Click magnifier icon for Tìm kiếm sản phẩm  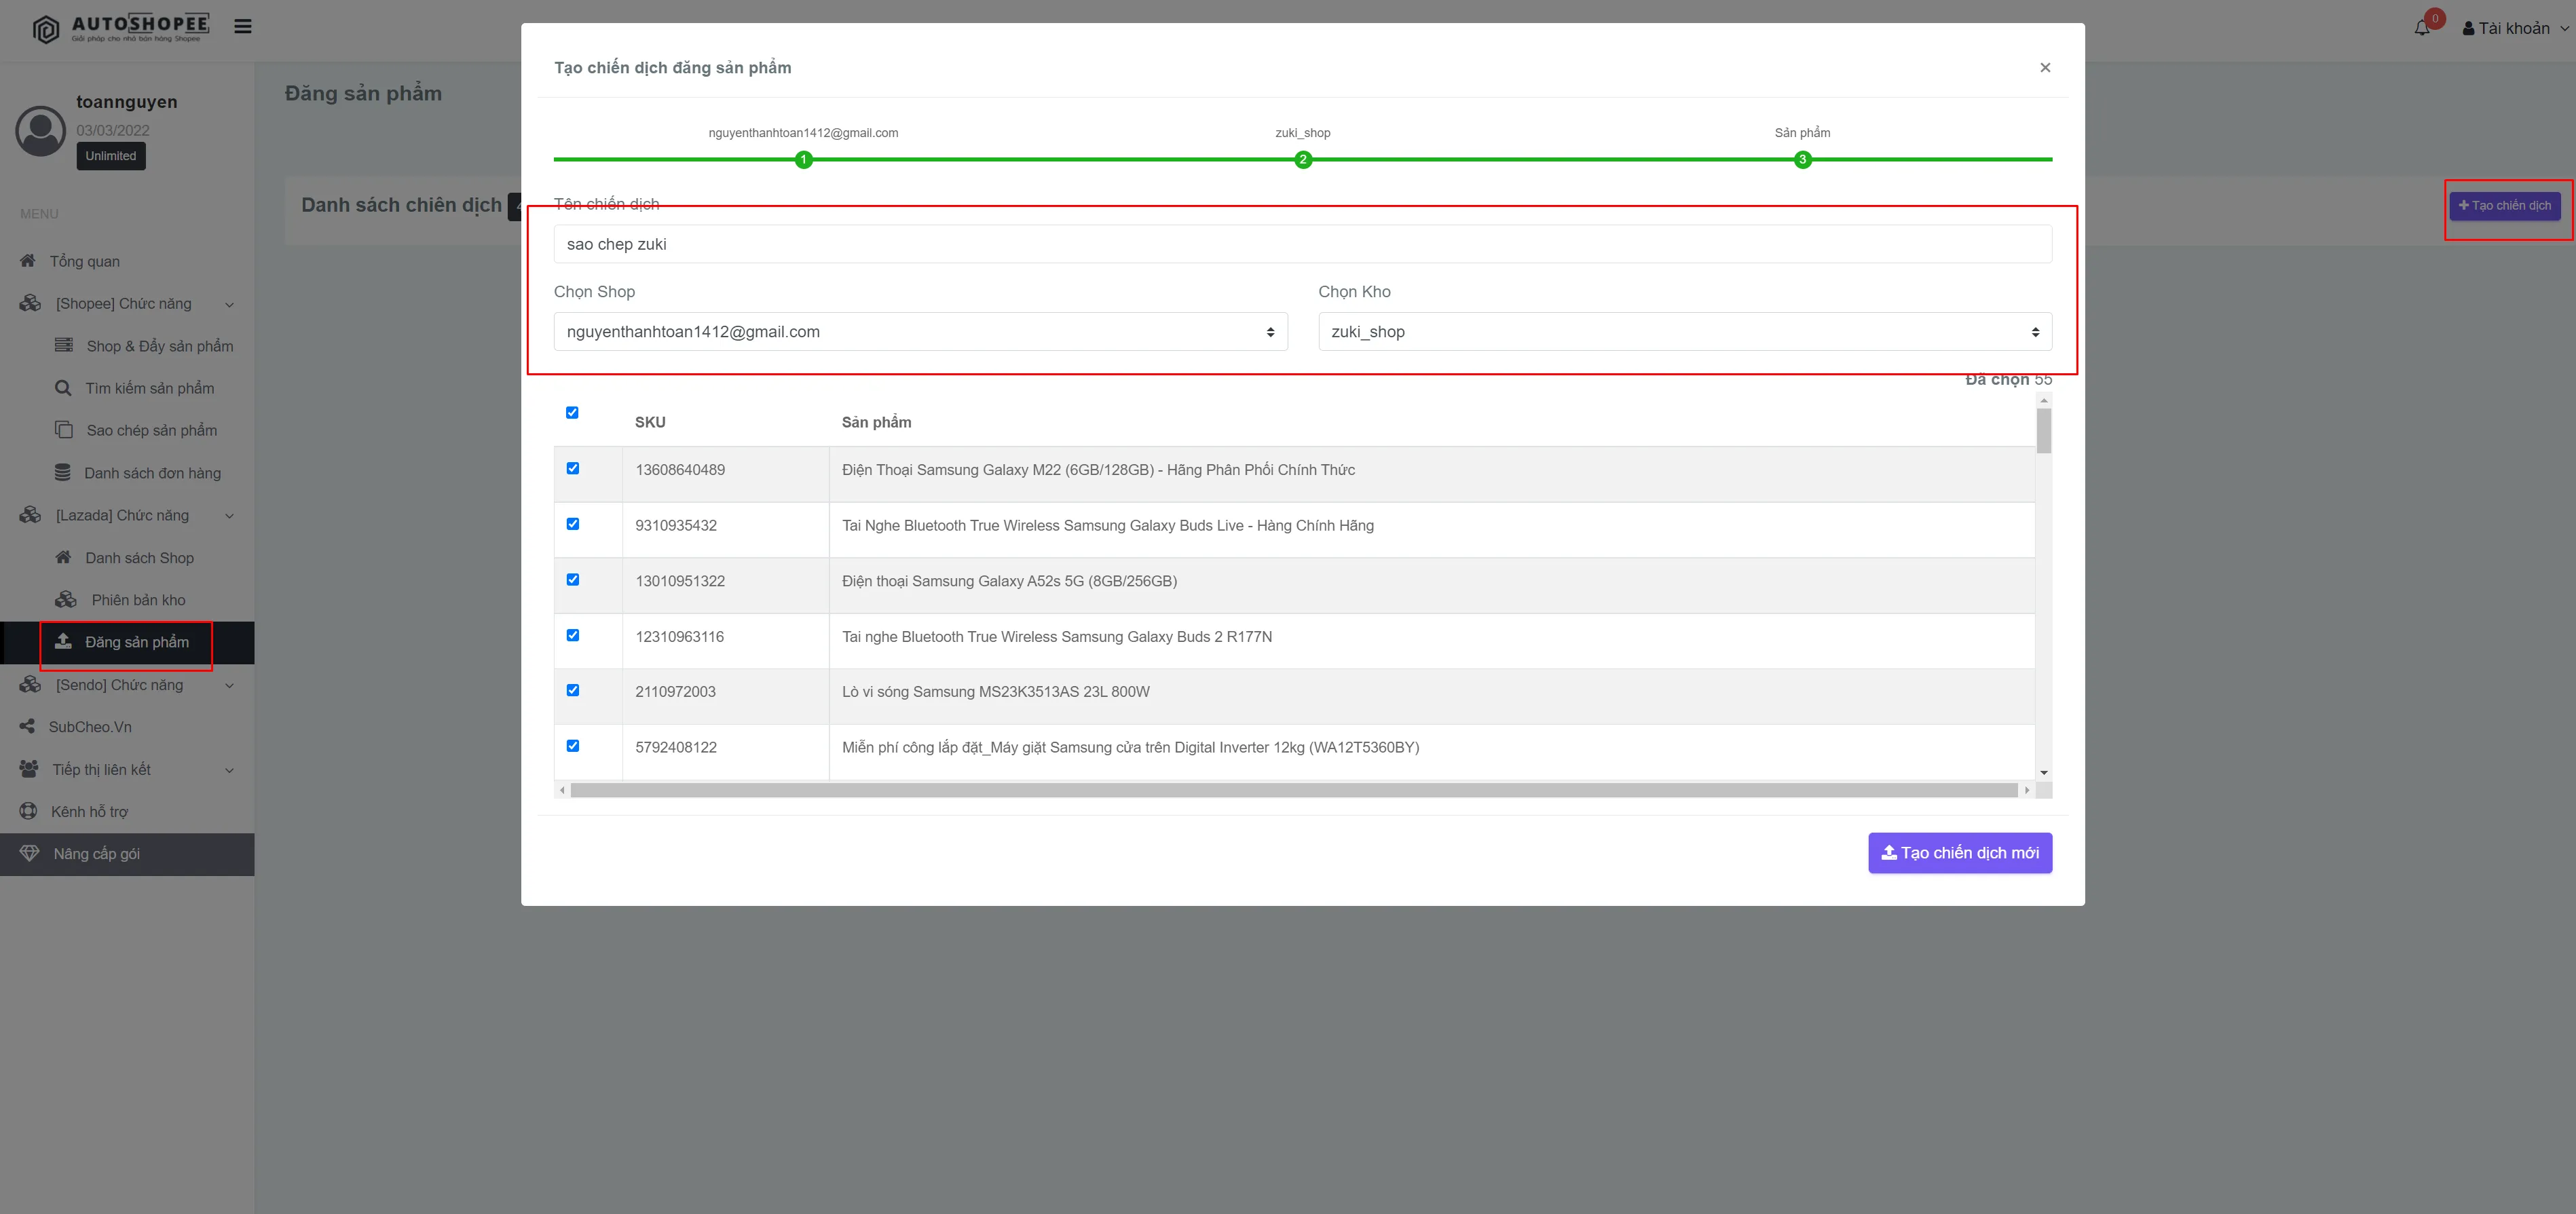click(x=63, y=388)
